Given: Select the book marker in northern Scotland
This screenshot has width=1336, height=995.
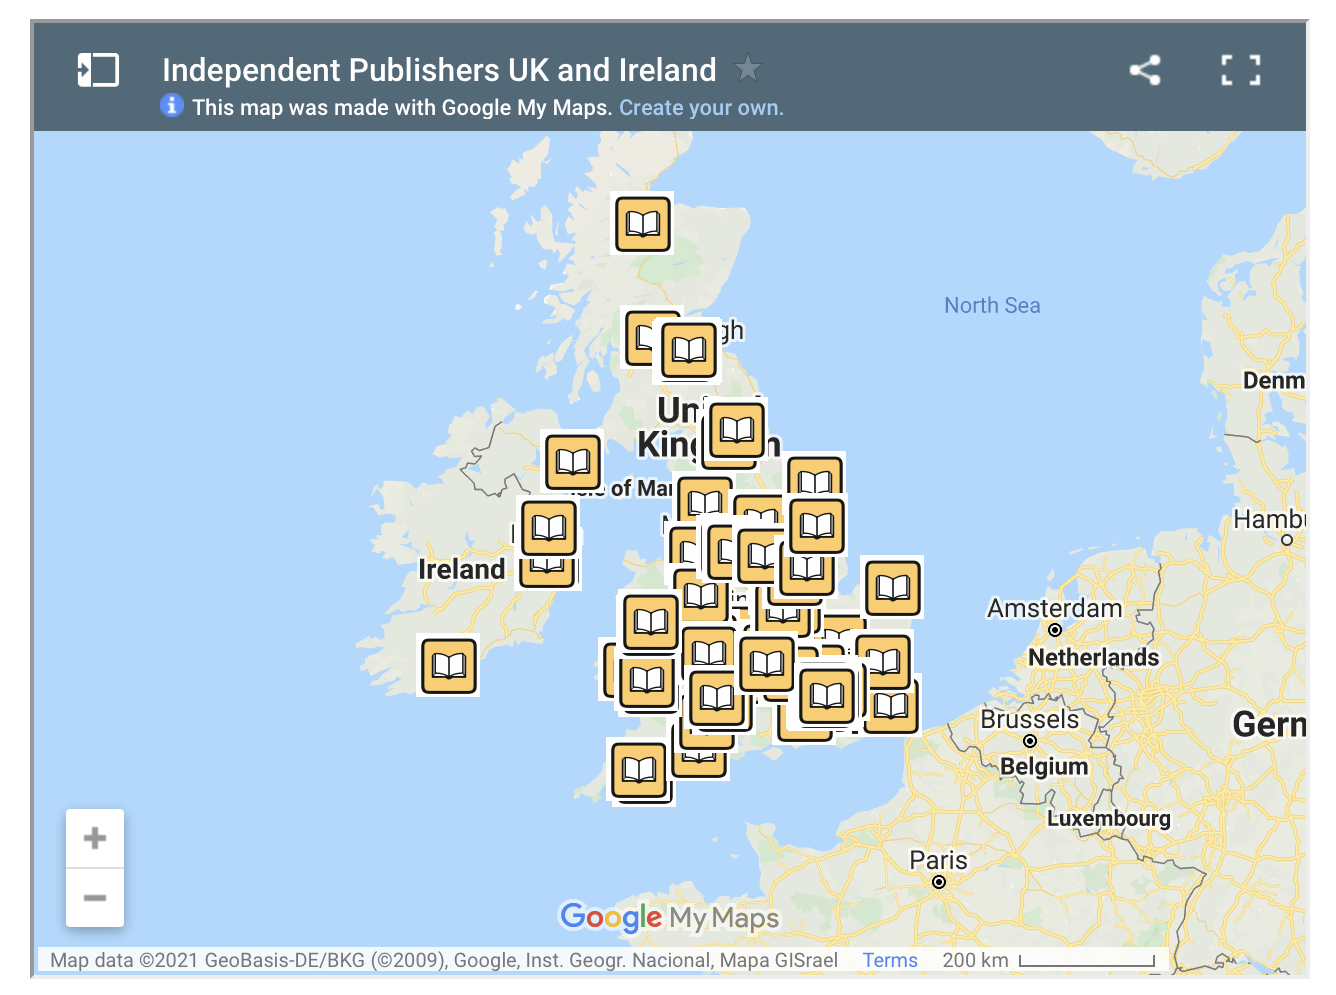Looking at the screenshot, I should [642, 223].
